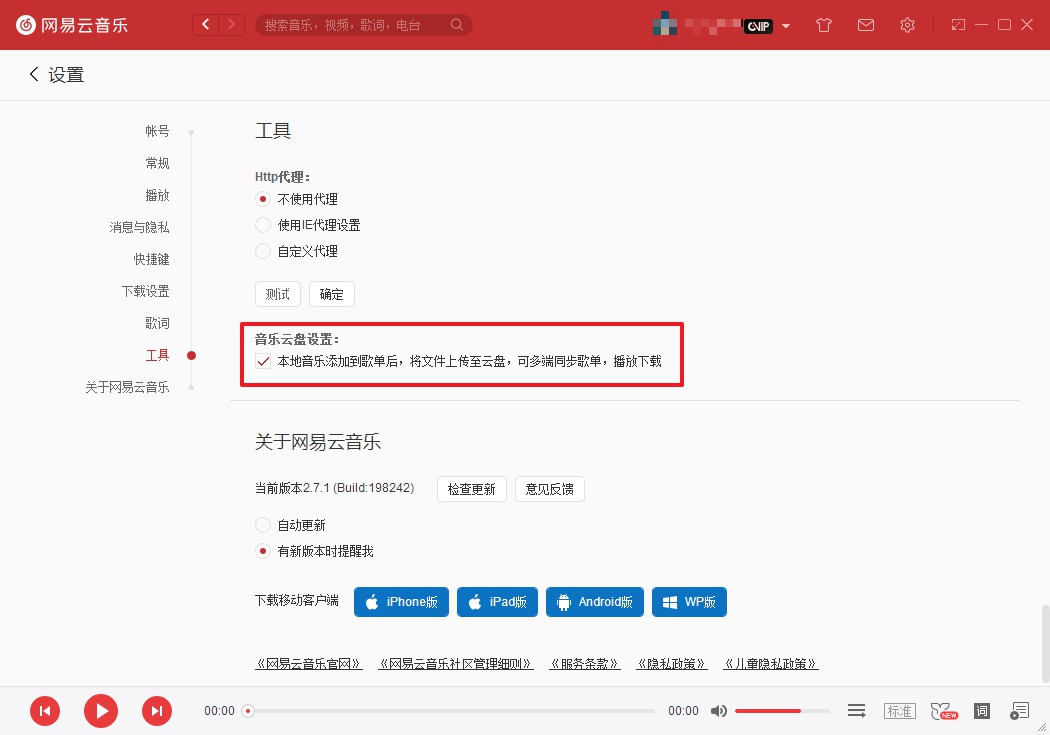Viewport: 1050px width, 735px height.
Task: Click the NetEase Cloud Music logo
Action: coord(72,25)
